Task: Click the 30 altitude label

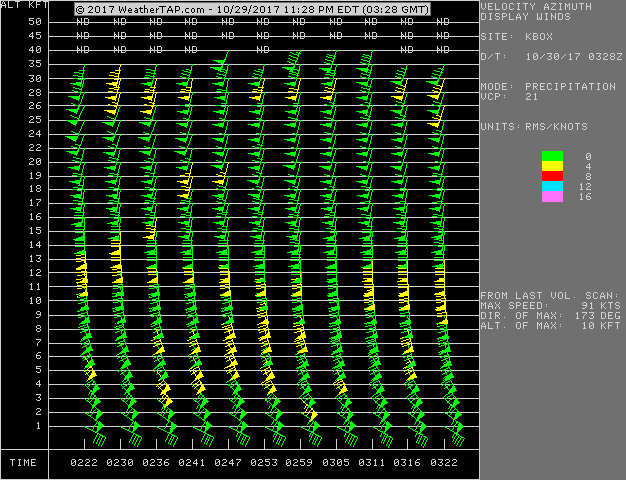Action: [35, 79]
